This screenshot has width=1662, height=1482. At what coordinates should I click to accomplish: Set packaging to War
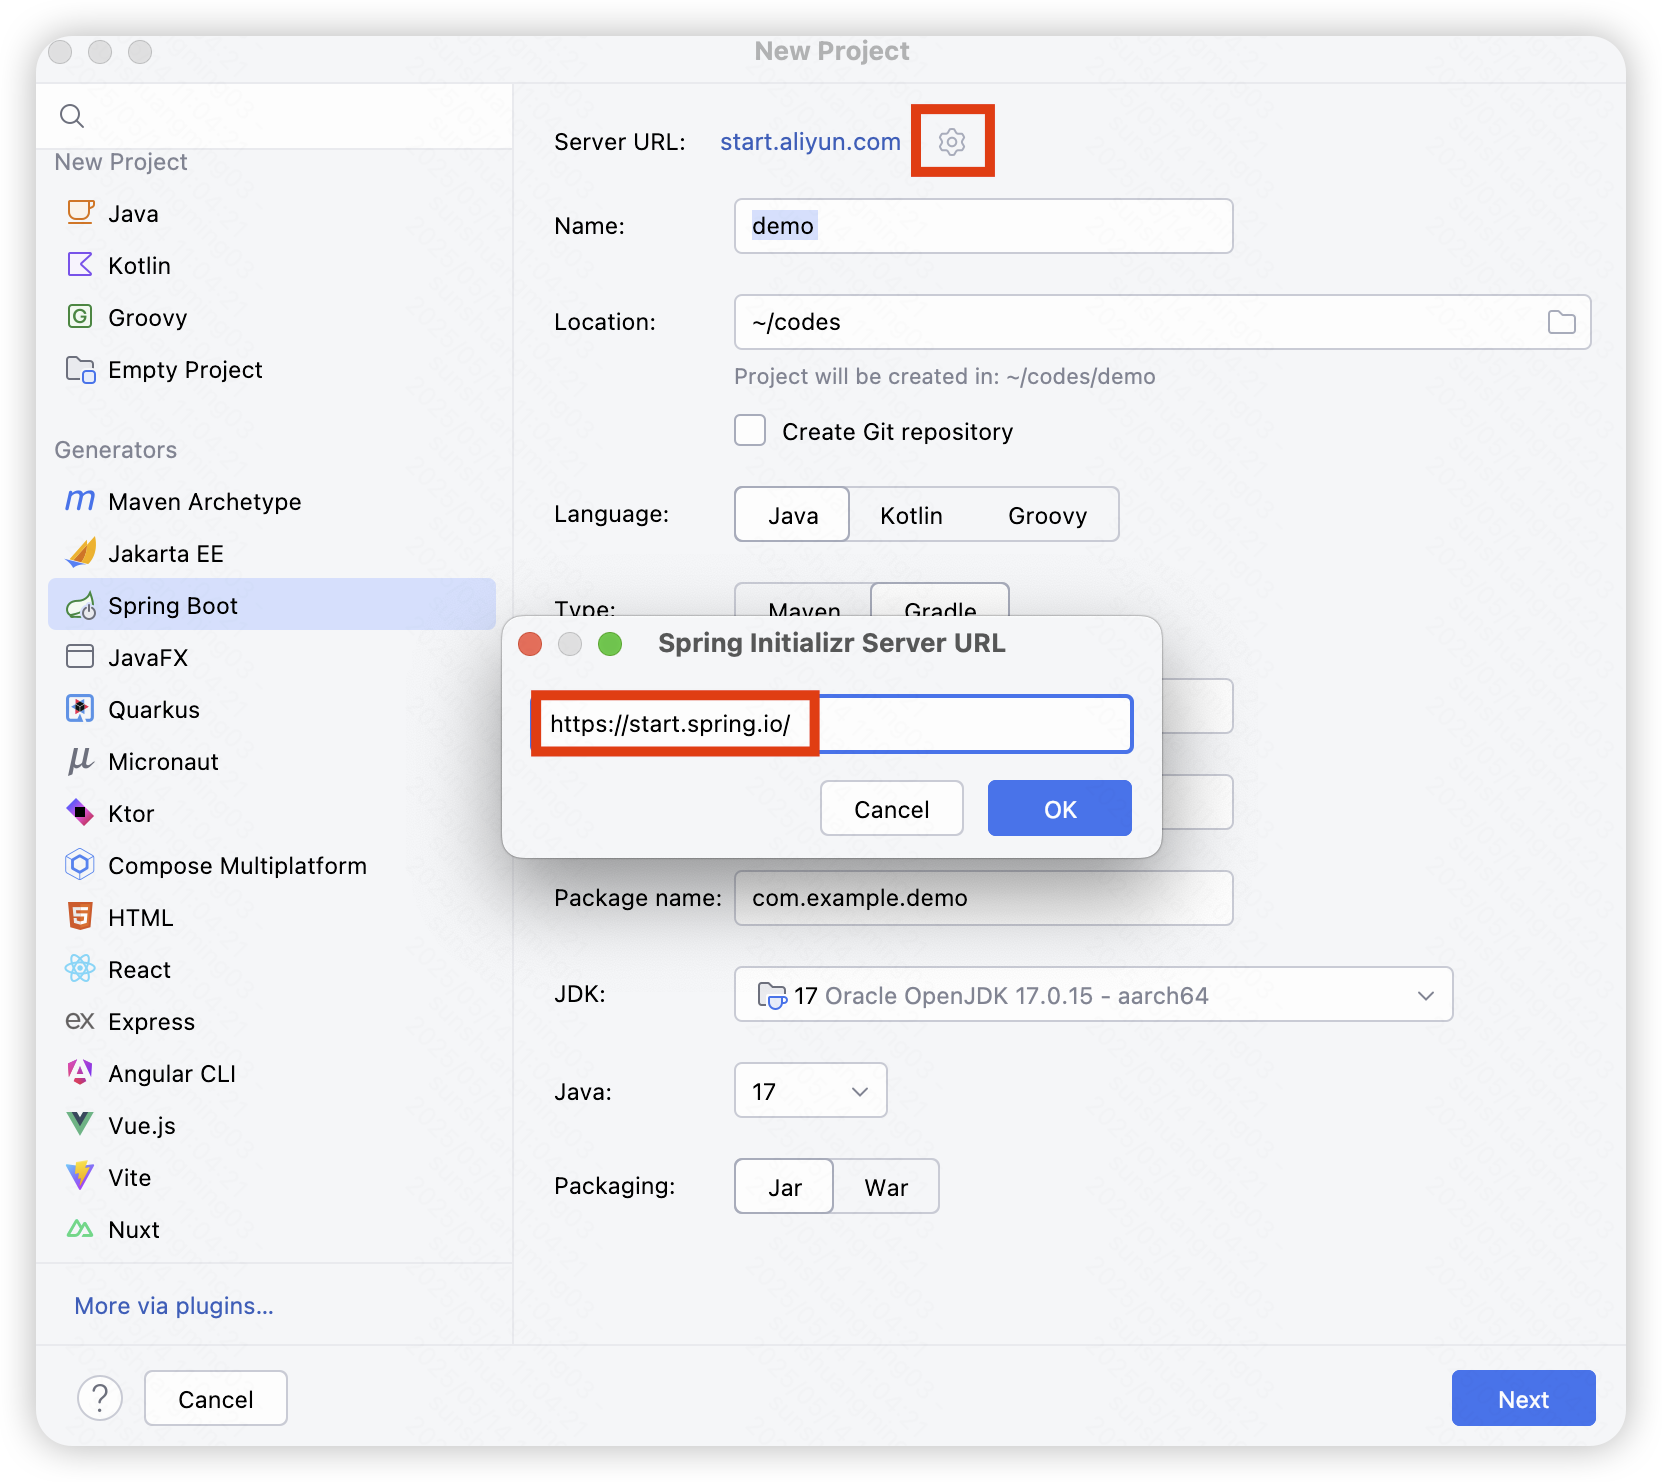[x=886, y=1187]
